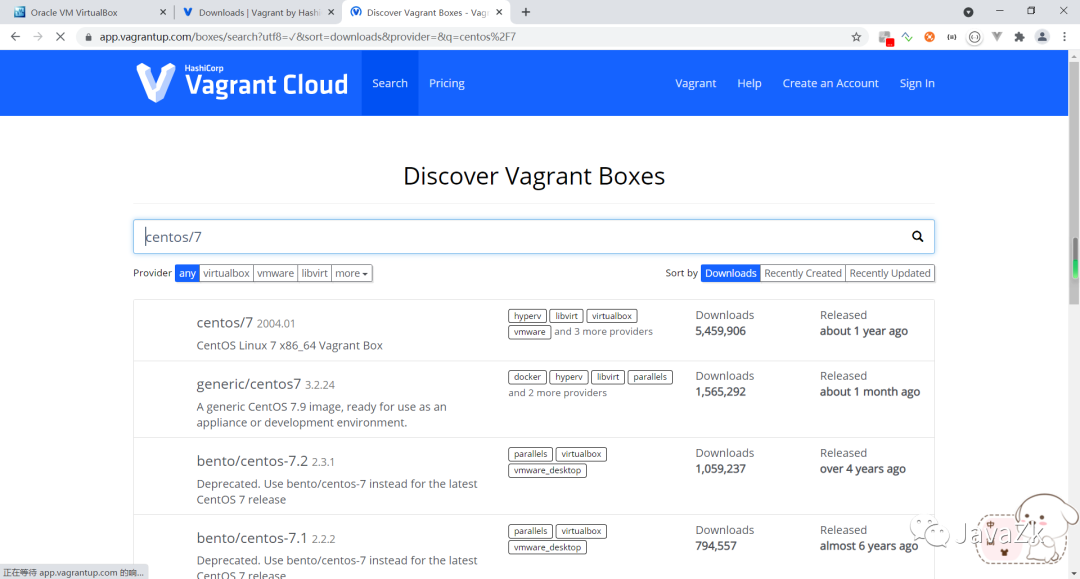1080x579 pixels.
Task: Click the Vagrant Cloud logo
Action: point(242,83)
